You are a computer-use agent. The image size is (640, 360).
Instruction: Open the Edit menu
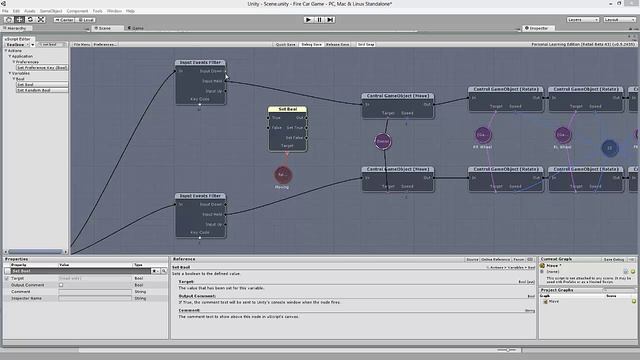click(16, 11)
